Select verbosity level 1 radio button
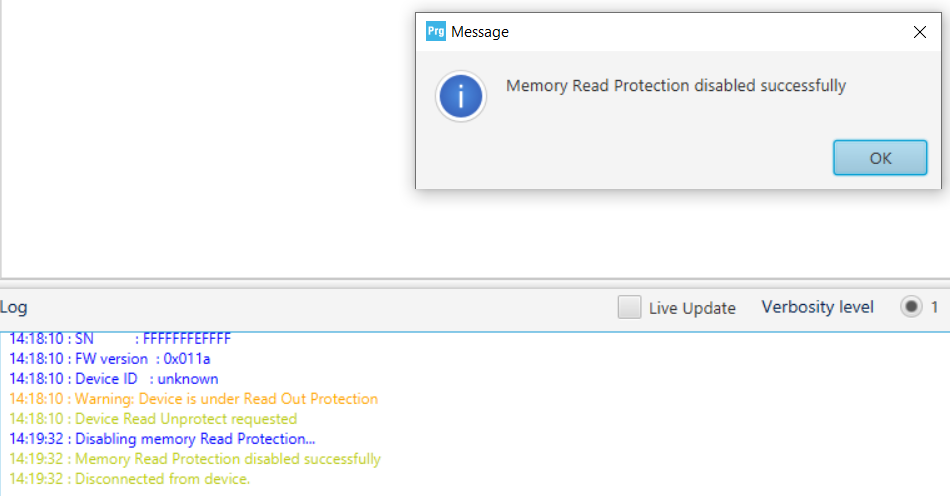This screenshot has width=950, height=496. [911, 307]
